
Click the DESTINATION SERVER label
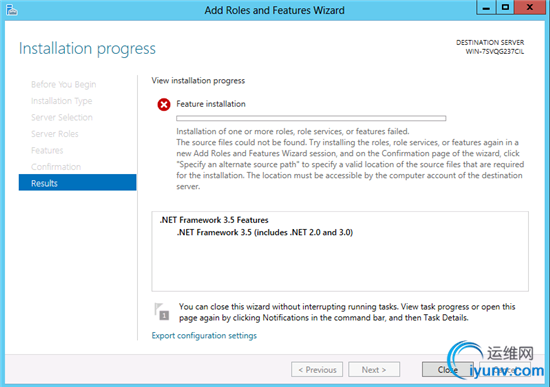(490, 42)
